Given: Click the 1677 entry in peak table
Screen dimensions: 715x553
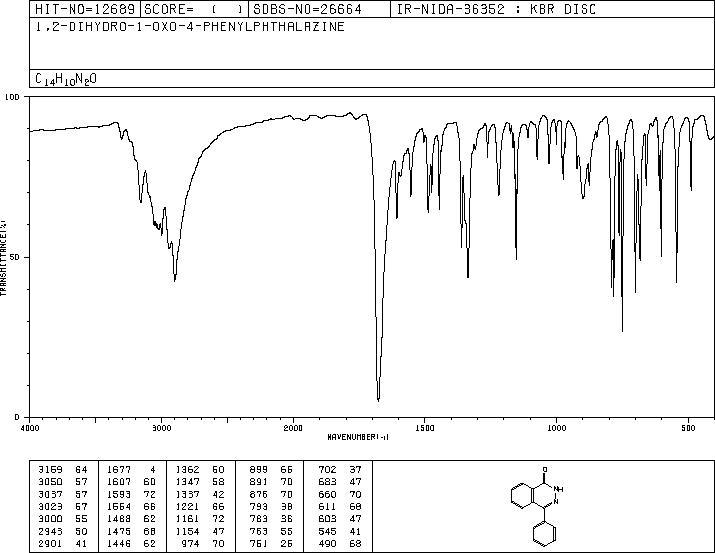Looking at the screenshot, I should (119, 470).
